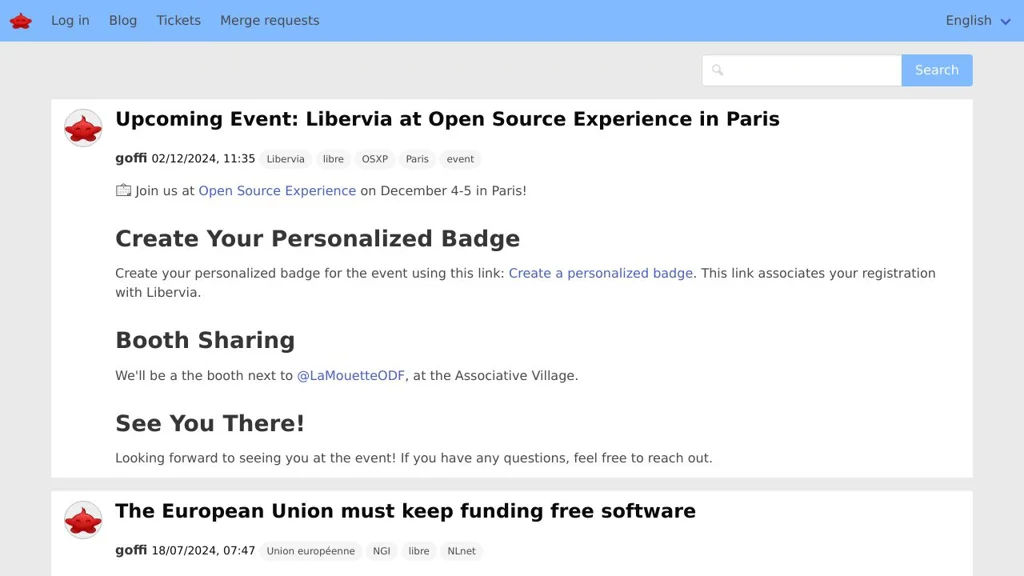Focus the search text field
The height and width of the screenshot is (576, 1024).
pyautogui.click(x=812, y=70)
